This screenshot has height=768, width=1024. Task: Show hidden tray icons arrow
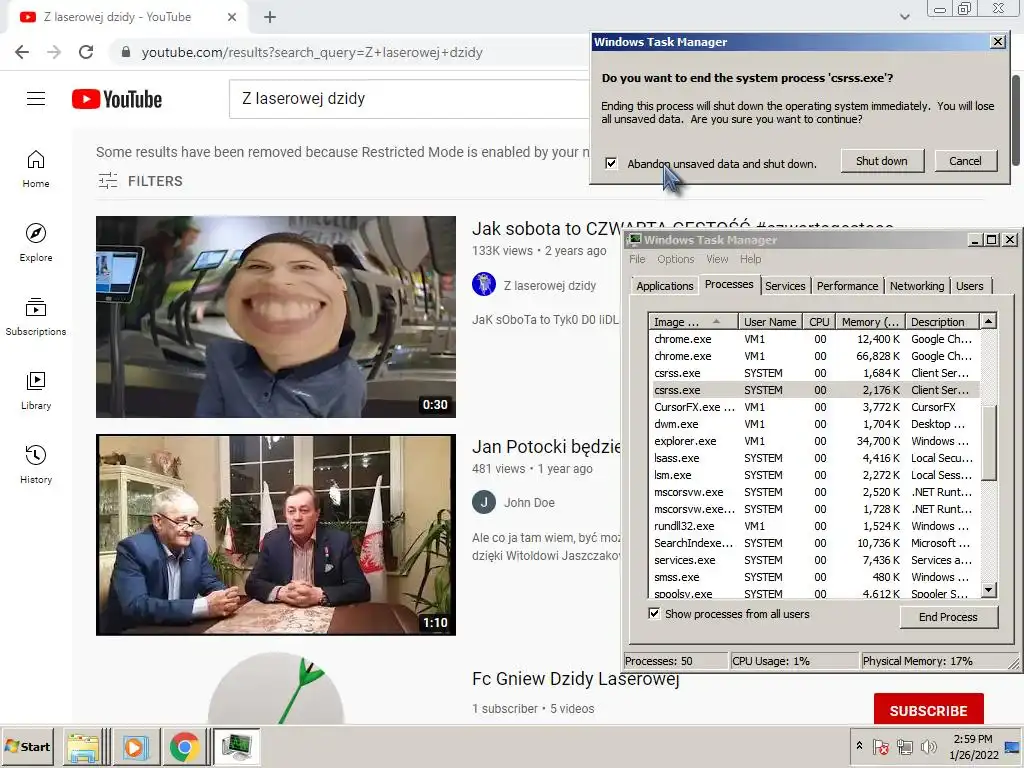point(859,745)
